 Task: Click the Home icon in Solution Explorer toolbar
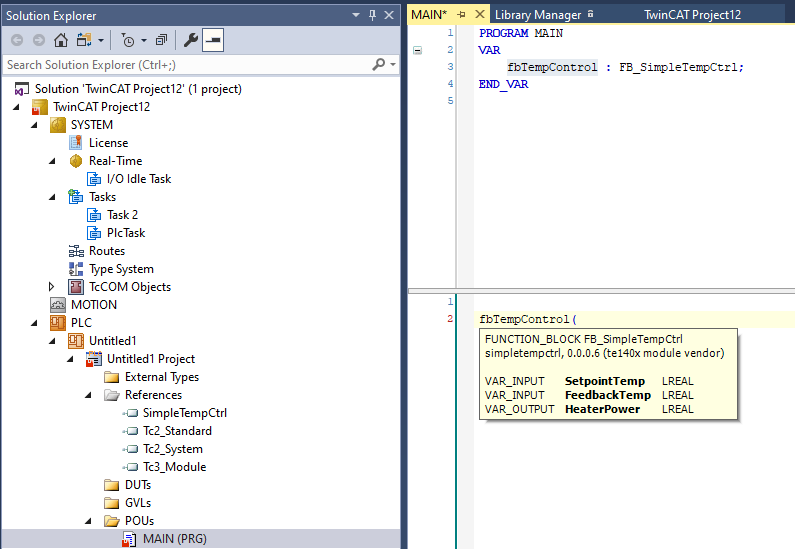[61, 40]
